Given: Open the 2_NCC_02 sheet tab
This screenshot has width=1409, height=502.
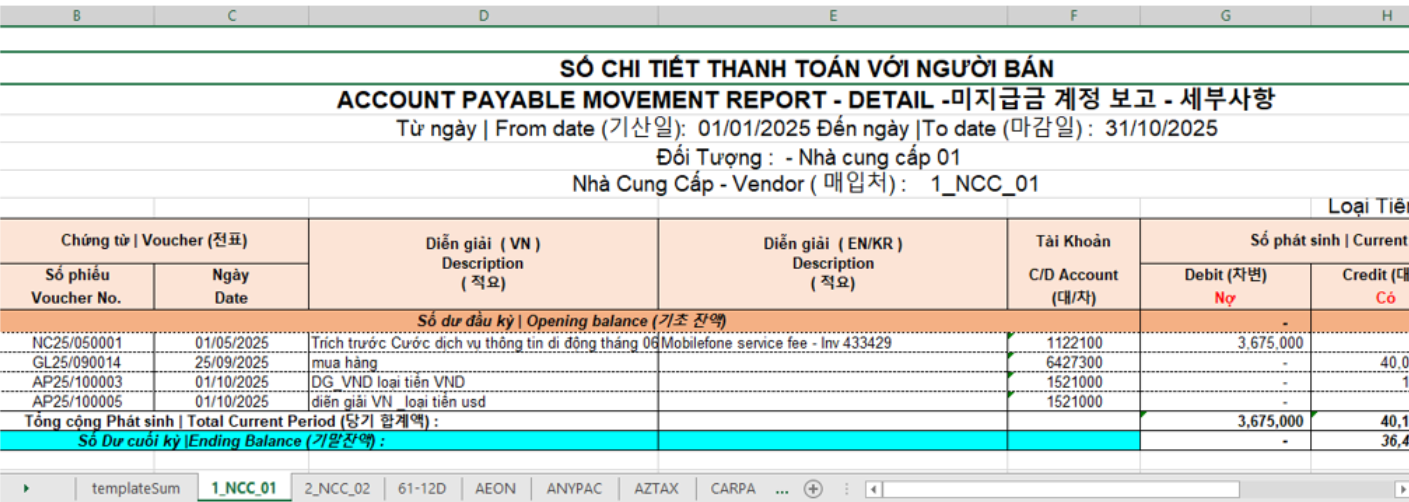Looking at the screenshot, I should point(337,489).
